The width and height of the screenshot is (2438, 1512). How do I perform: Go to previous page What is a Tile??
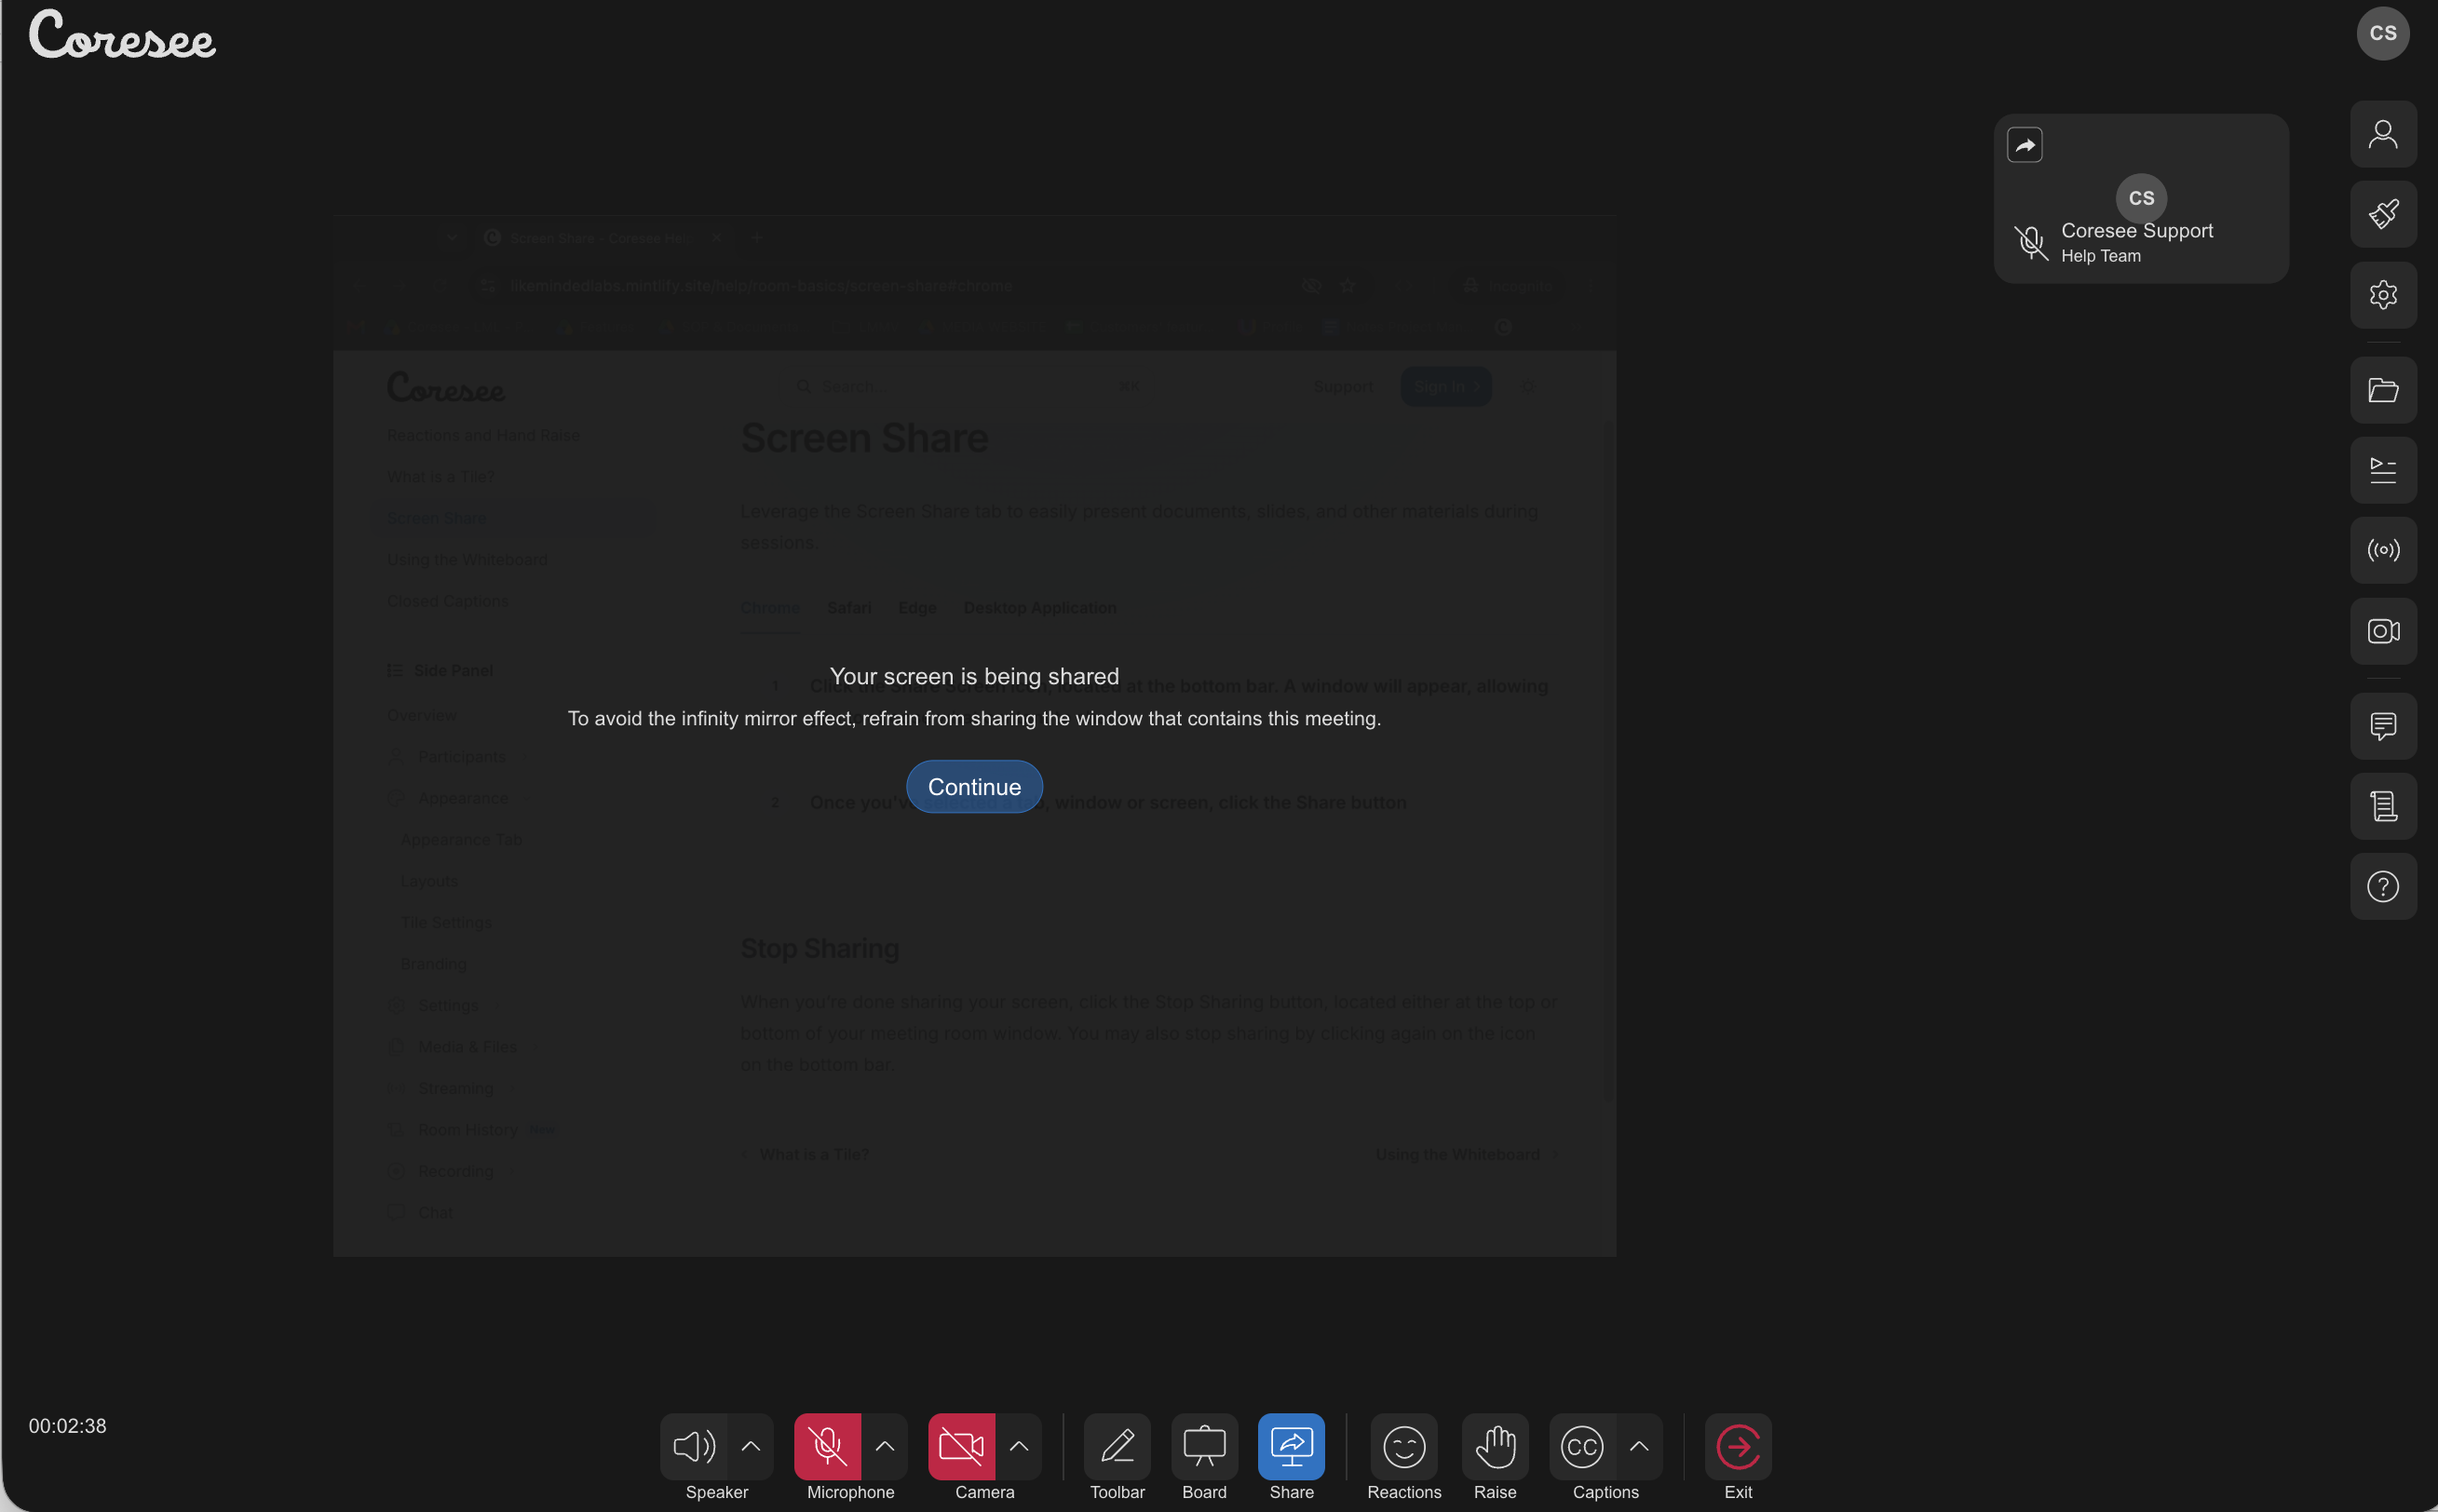805,1155
